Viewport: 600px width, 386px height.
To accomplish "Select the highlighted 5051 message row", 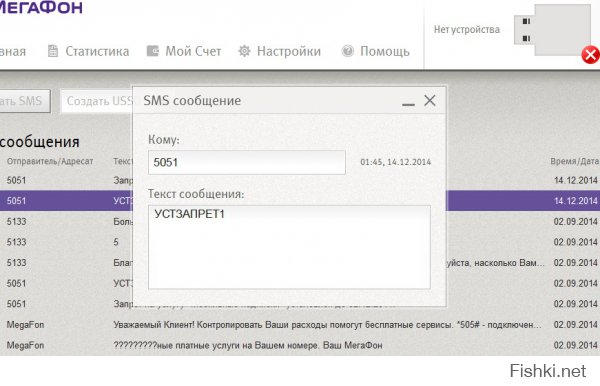I will point(300,201).
